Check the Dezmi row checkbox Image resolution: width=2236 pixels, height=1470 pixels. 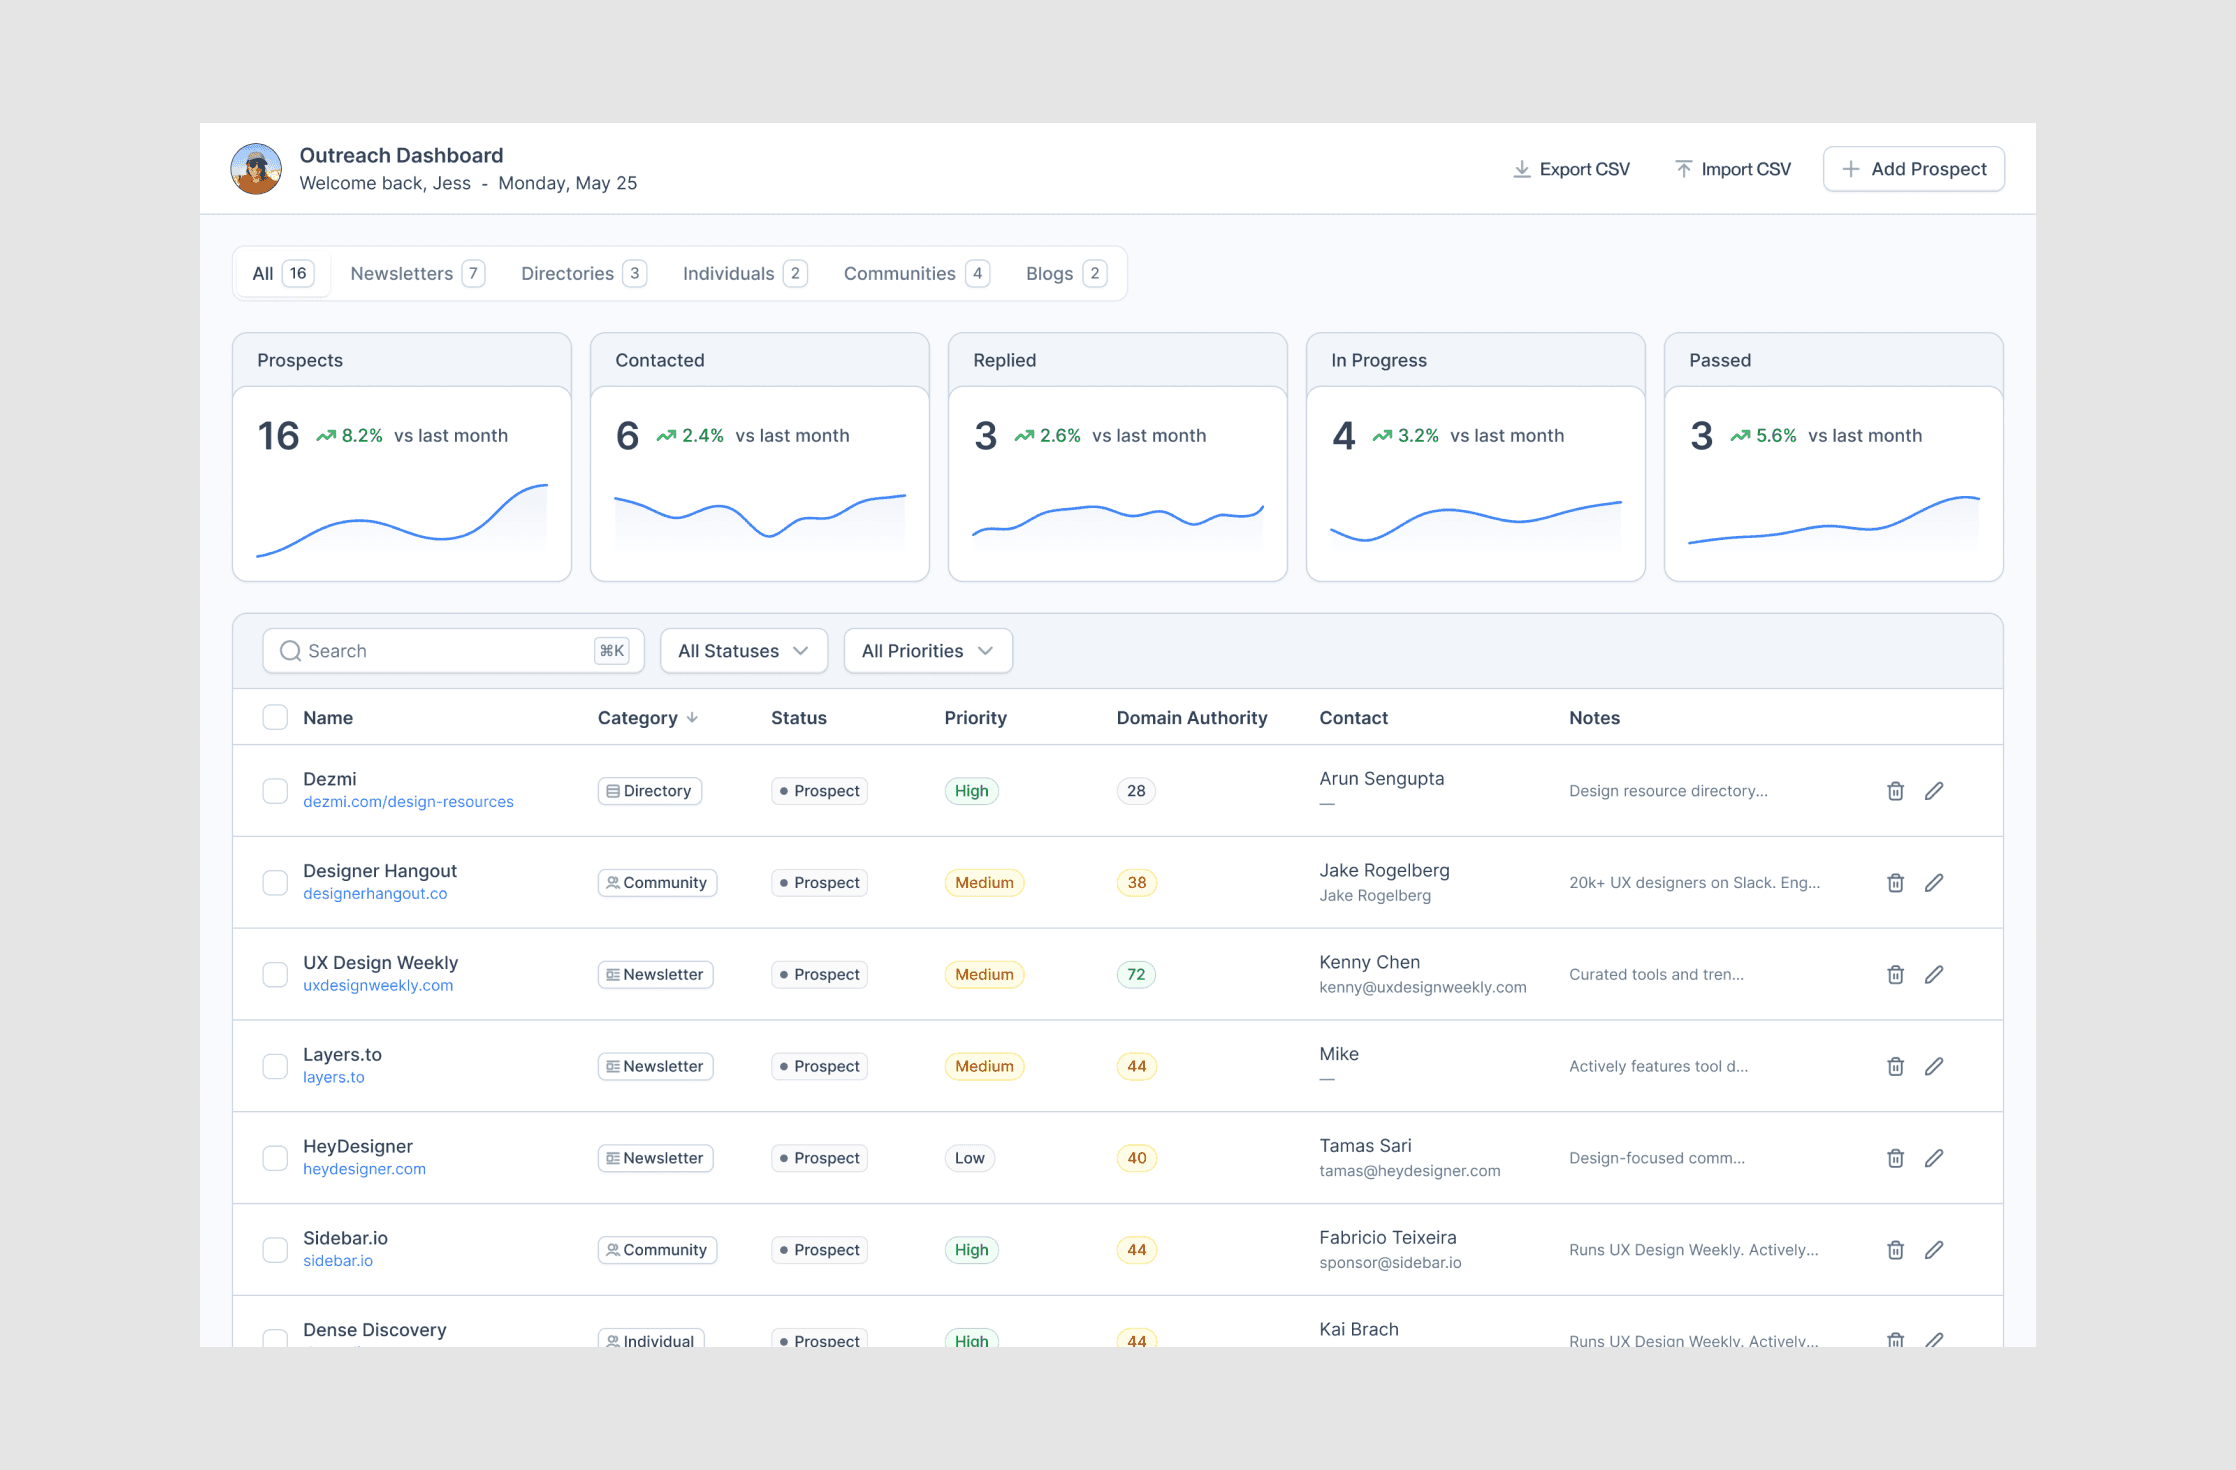pos(275,791)
